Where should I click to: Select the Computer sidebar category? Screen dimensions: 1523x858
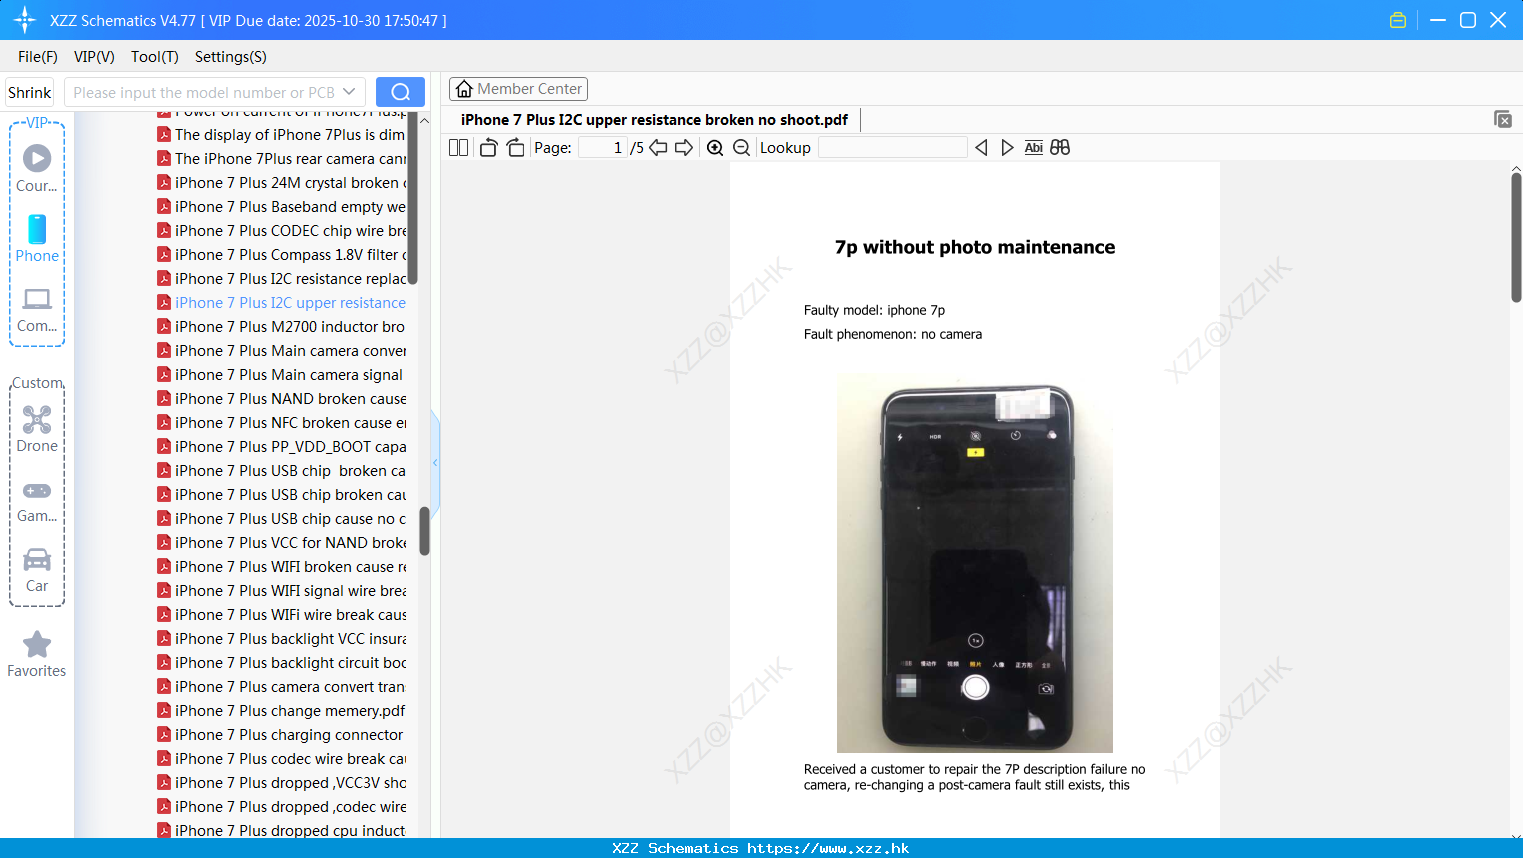click(x=37, y=310)
